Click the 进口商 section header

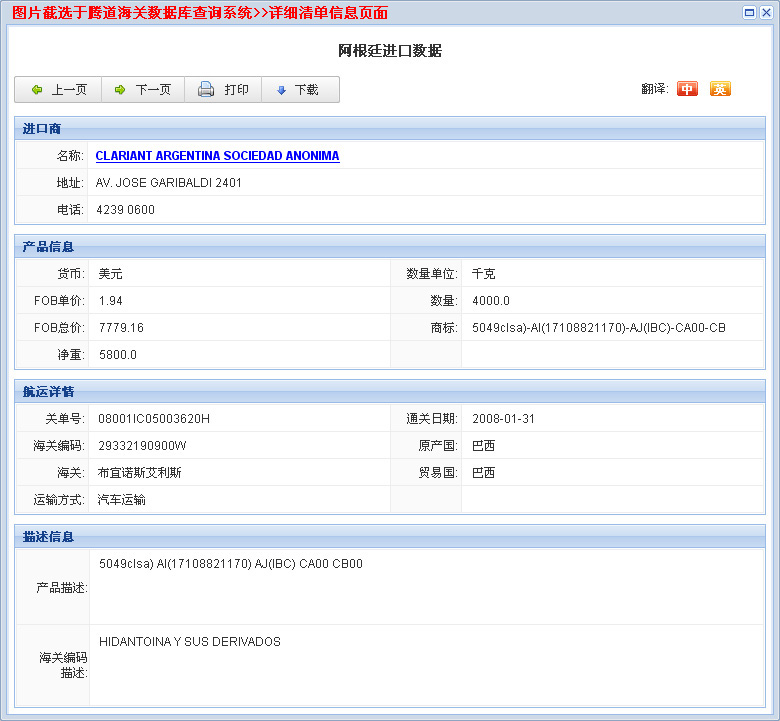42,129
